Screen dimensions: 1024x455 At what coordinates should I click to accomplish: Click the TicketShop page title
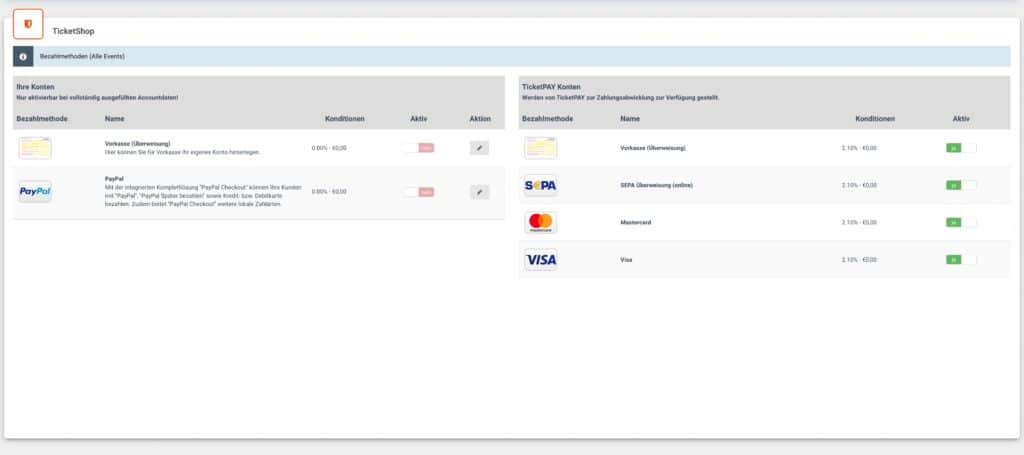[74, 32]
